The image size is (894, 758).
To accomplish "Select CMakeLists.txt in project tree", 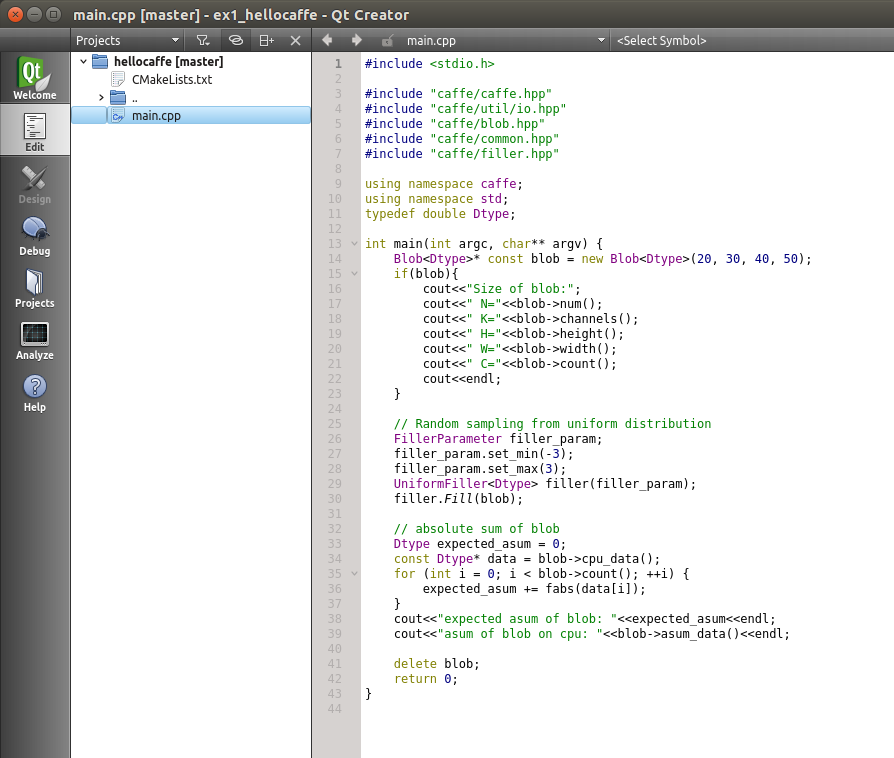I will [172, 79].
